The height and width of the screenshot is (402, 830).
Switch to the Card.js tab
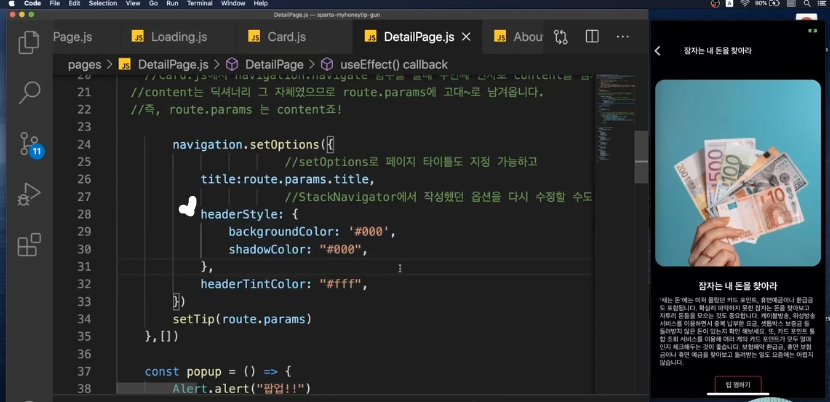[286, 37]
